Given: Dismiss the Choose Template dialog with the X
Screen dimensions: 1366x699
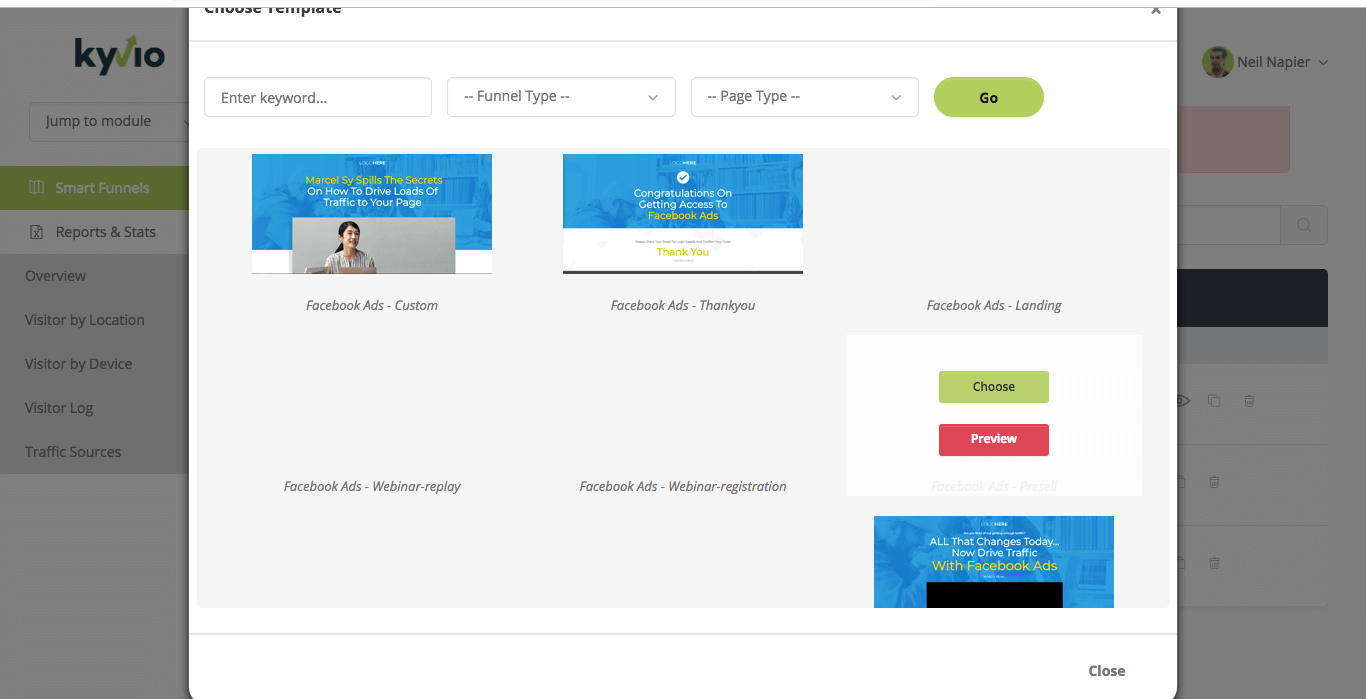Looking at the screenshot, I should [x=1156, y=9].
